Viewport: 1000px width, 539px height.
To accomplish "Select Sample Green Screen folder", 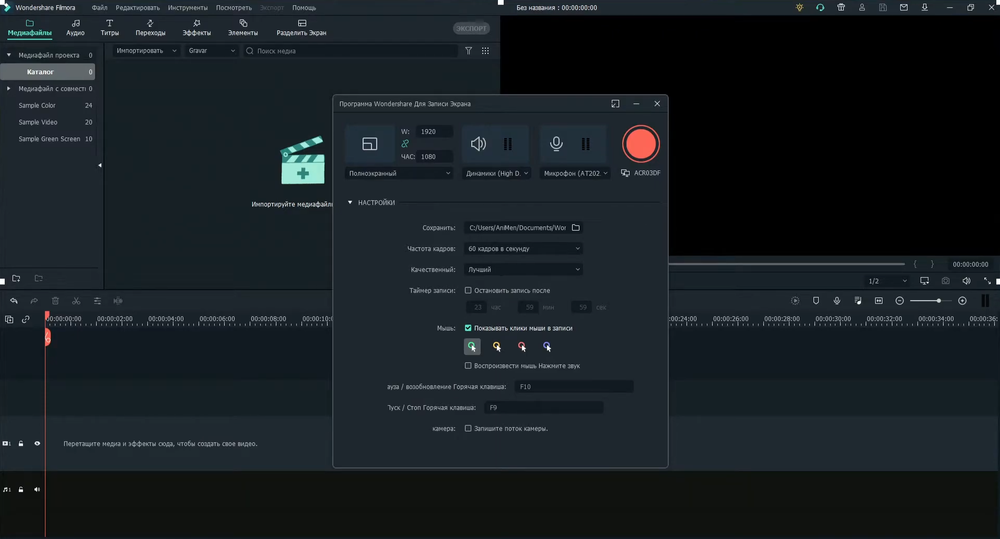I will click(x=49, y=139).
